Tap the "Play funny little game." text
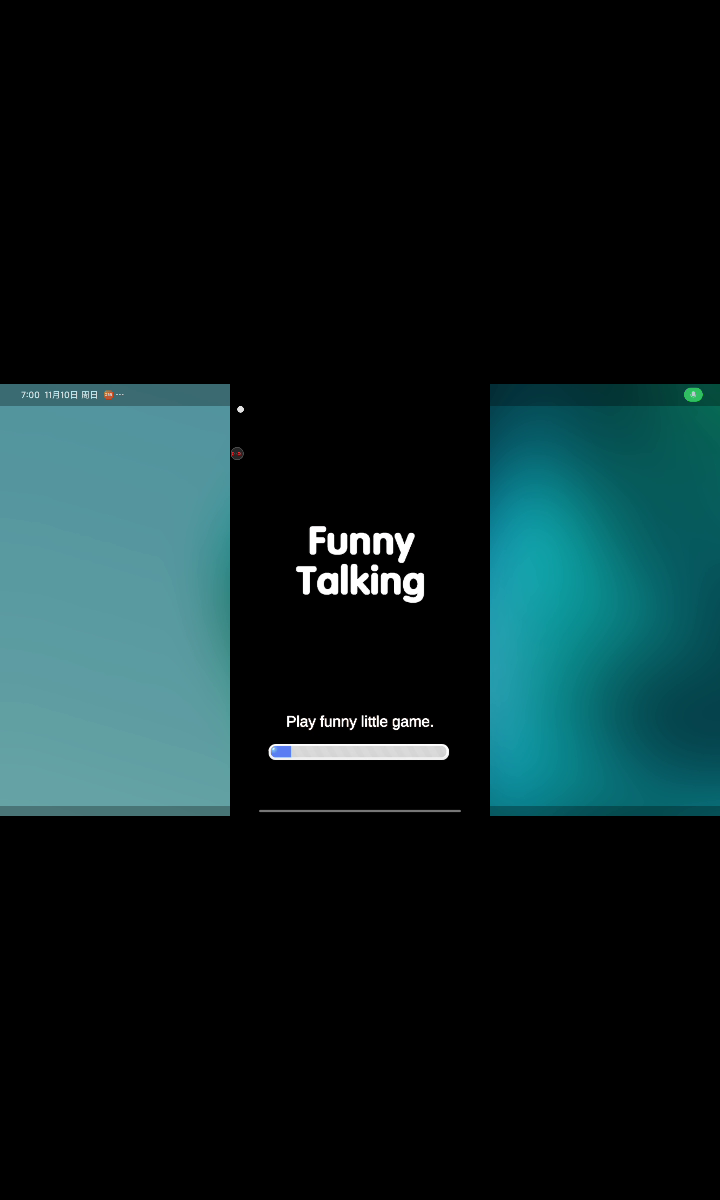The image size is (720, 1200). tap(360, 722)
